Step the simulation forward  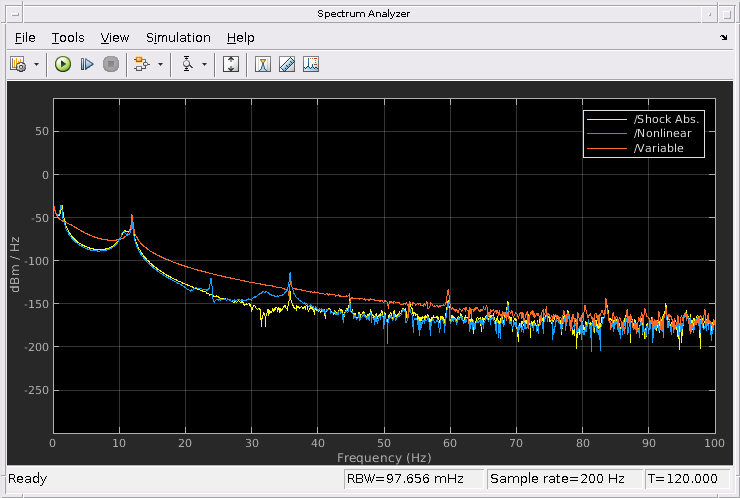(86, 64)
